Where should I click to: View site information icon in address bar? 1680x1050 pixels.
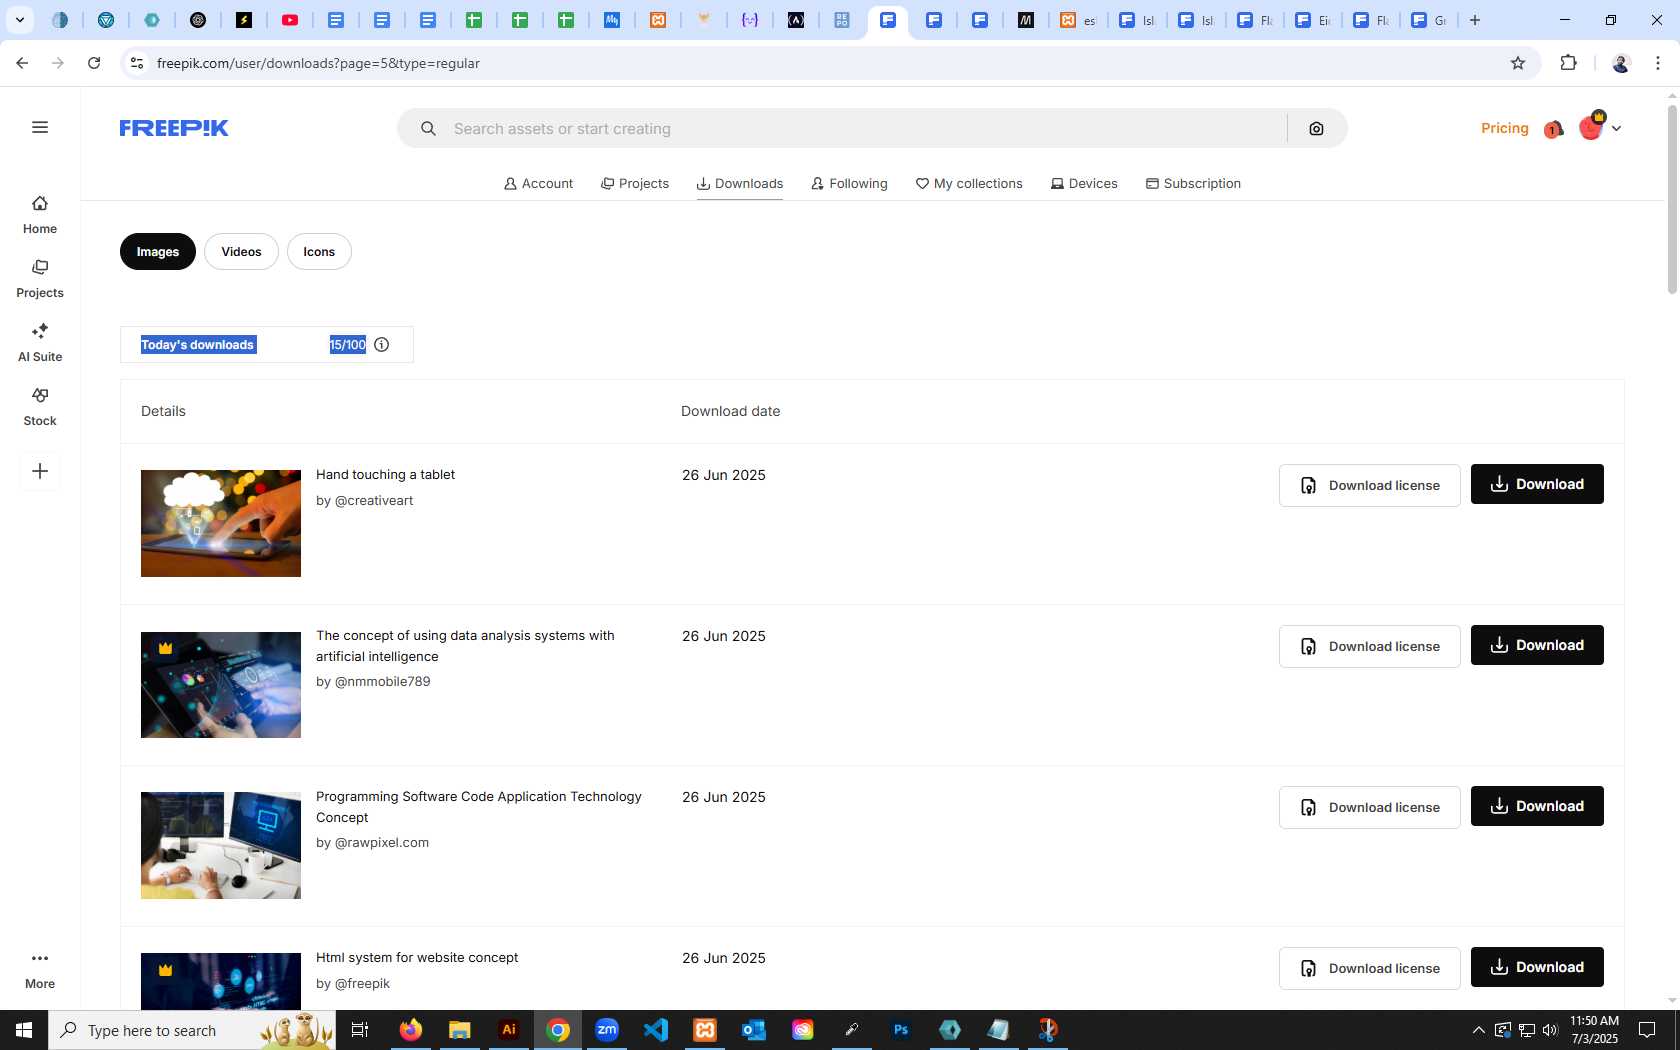click(x=137, y=63)
